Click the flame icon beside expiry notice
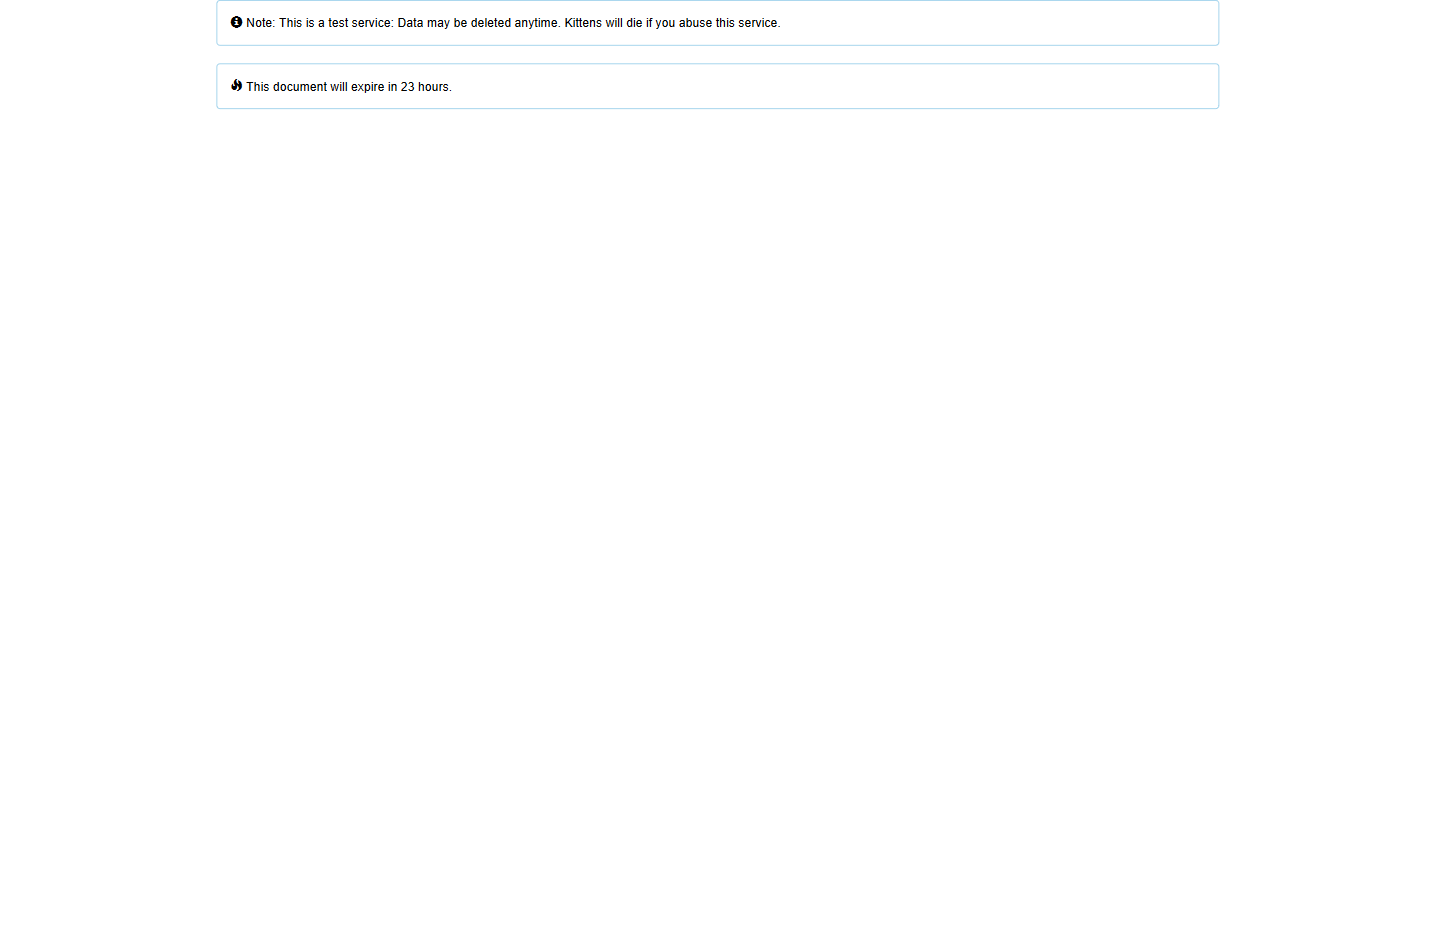 pyautogui.click(x=236, y=85)
